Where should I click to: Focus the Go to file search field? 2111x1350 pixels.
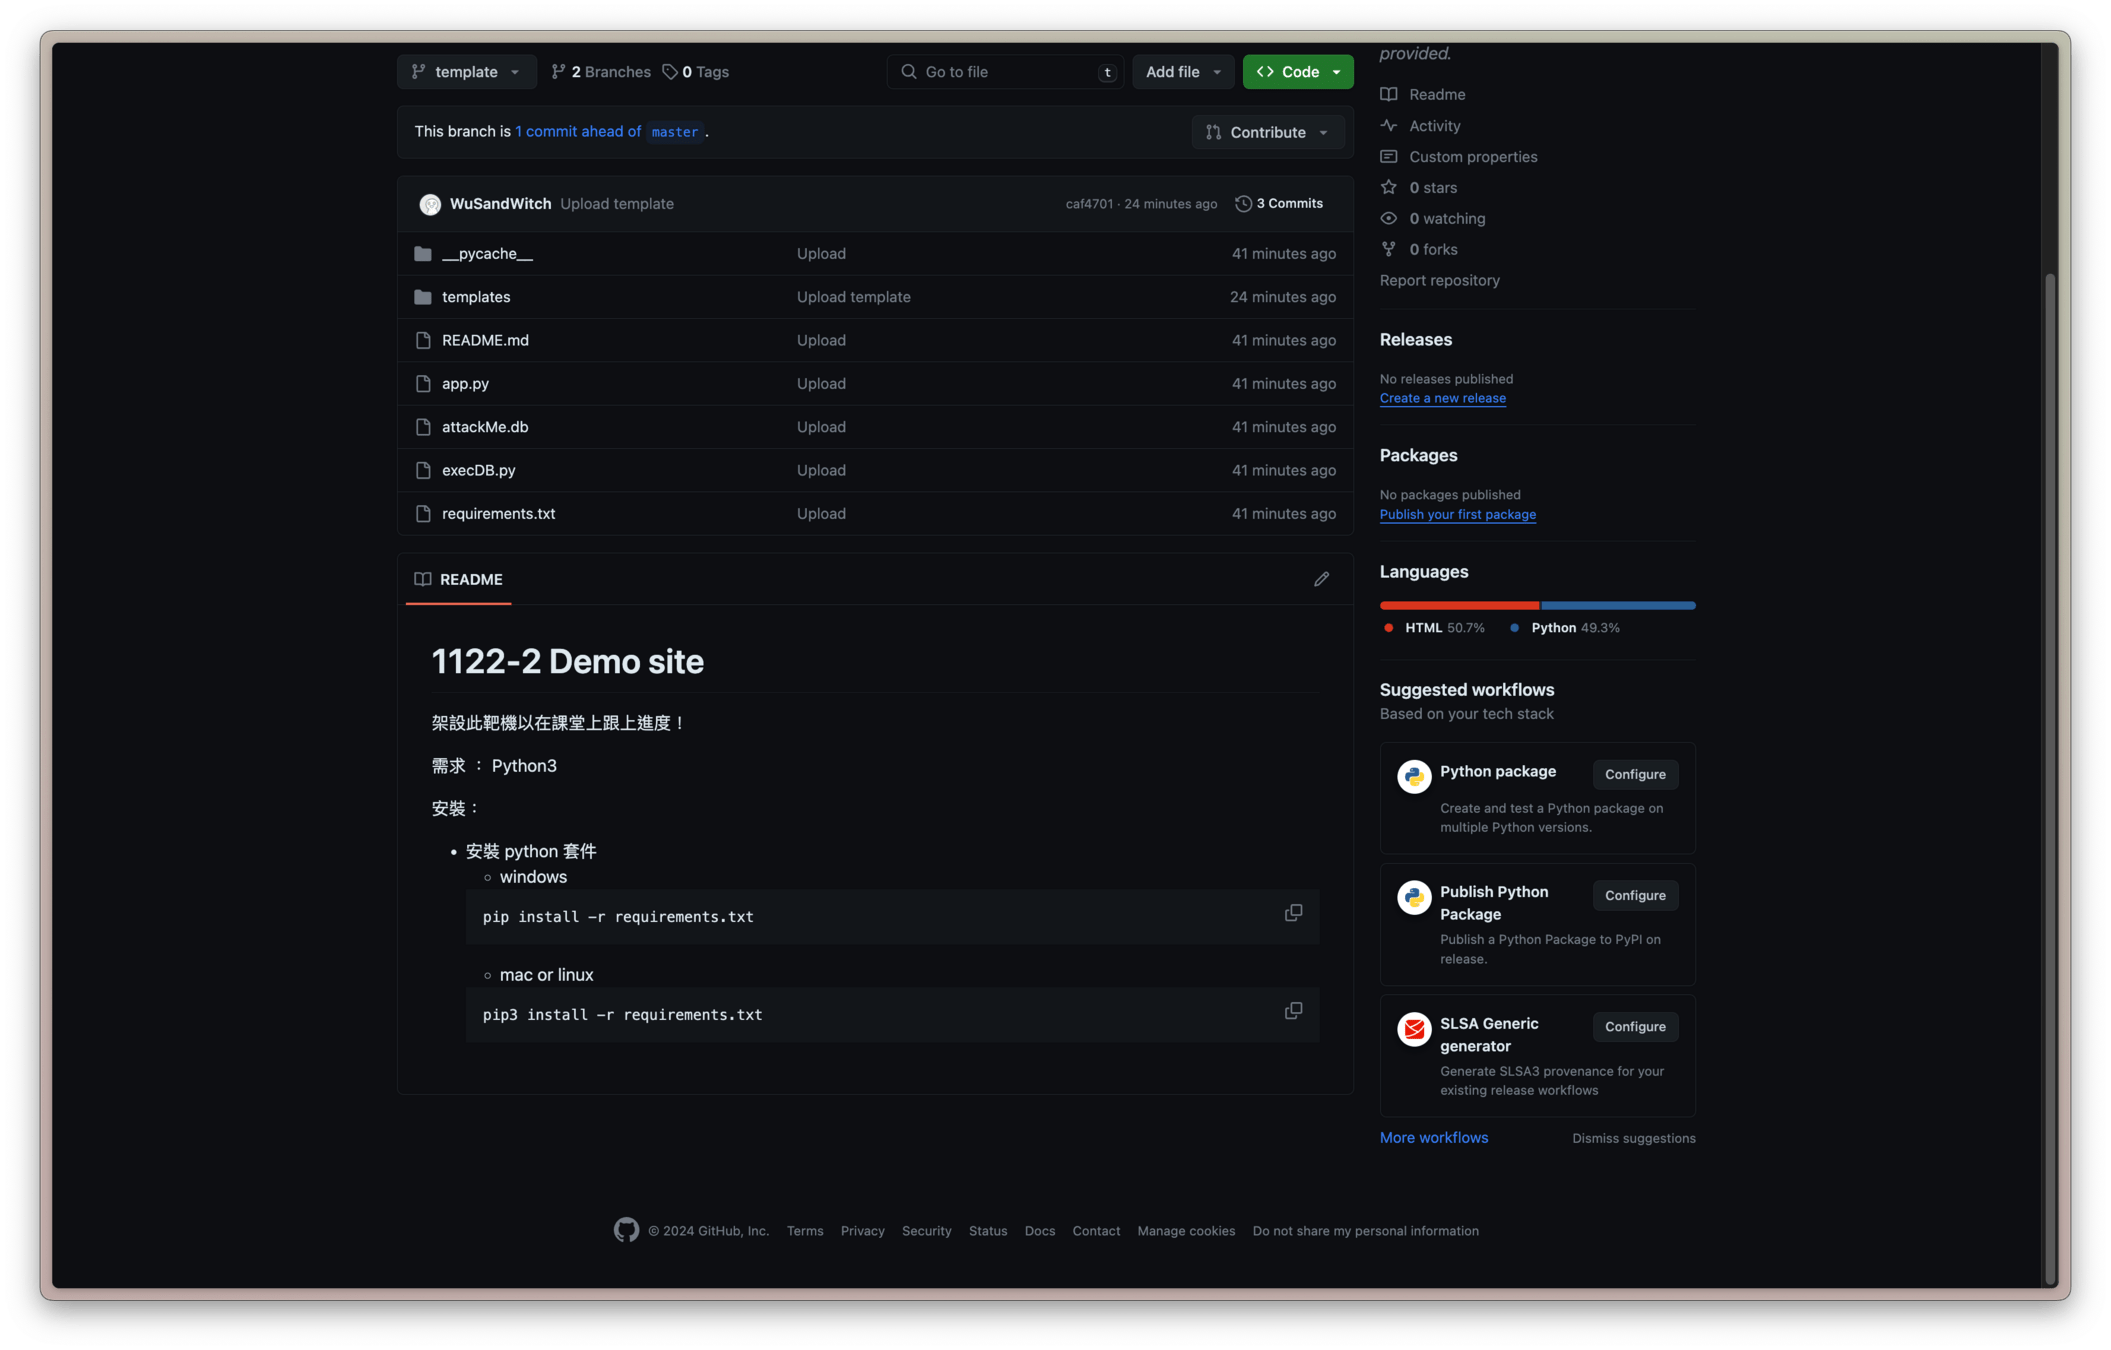pos(1004,72)
